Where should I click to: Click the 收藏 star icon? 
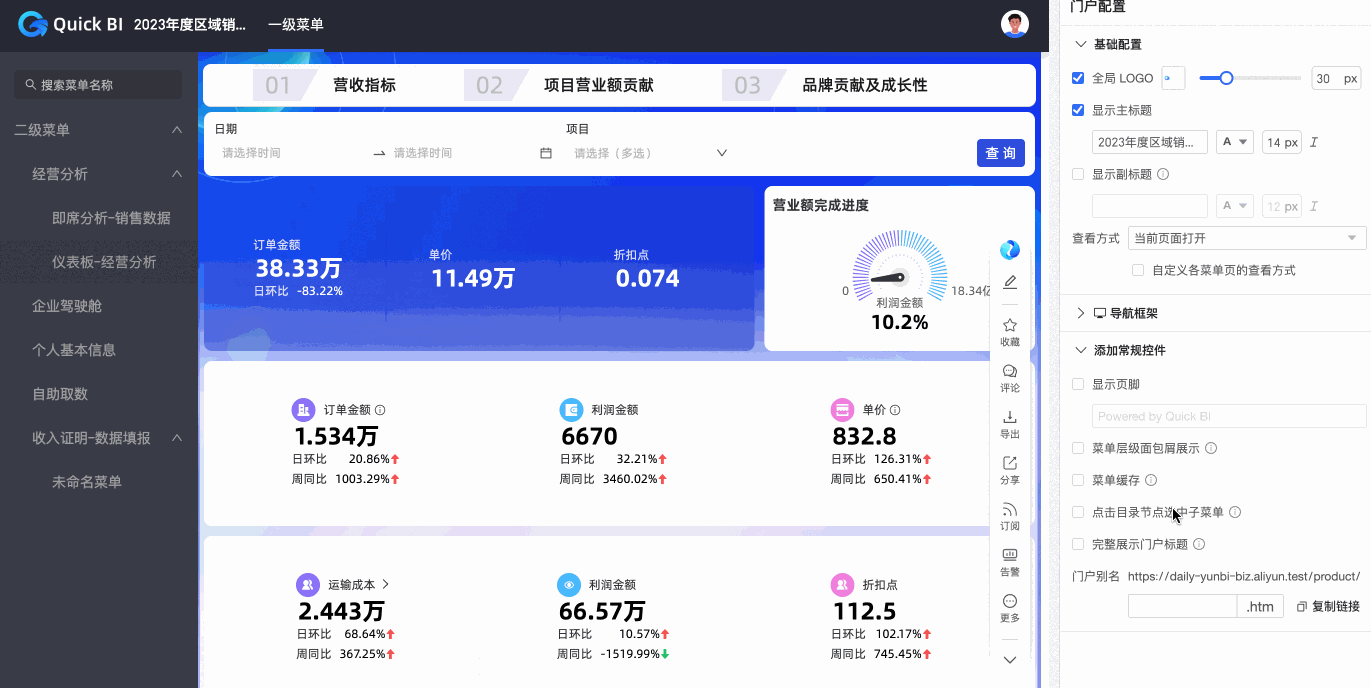tap(1010, 325)
